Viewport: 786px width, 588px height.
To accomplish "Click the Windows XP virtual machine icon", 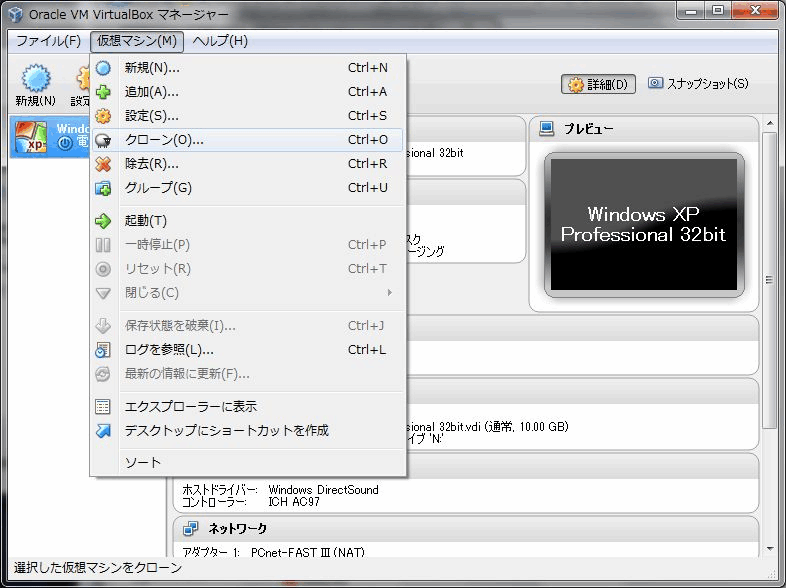I will [31, 136].
